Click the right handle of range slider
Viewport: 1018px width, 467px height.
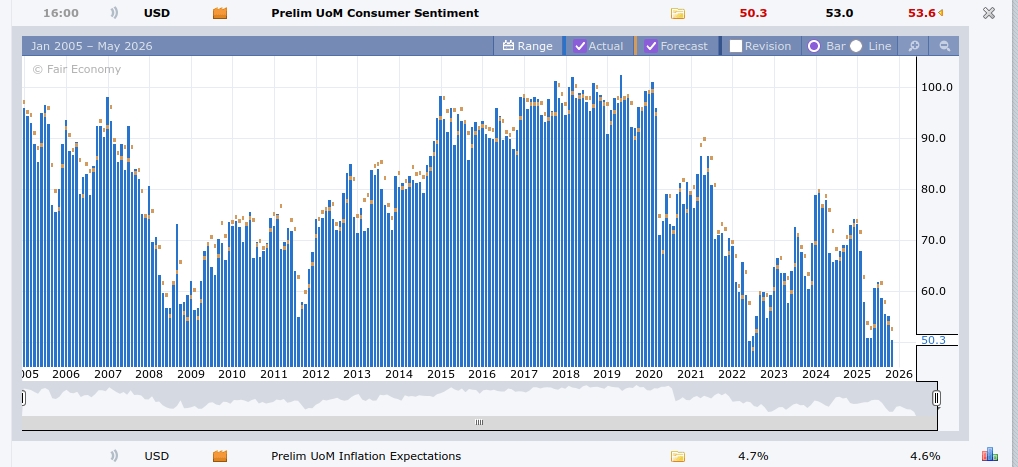tap(936, 398)
